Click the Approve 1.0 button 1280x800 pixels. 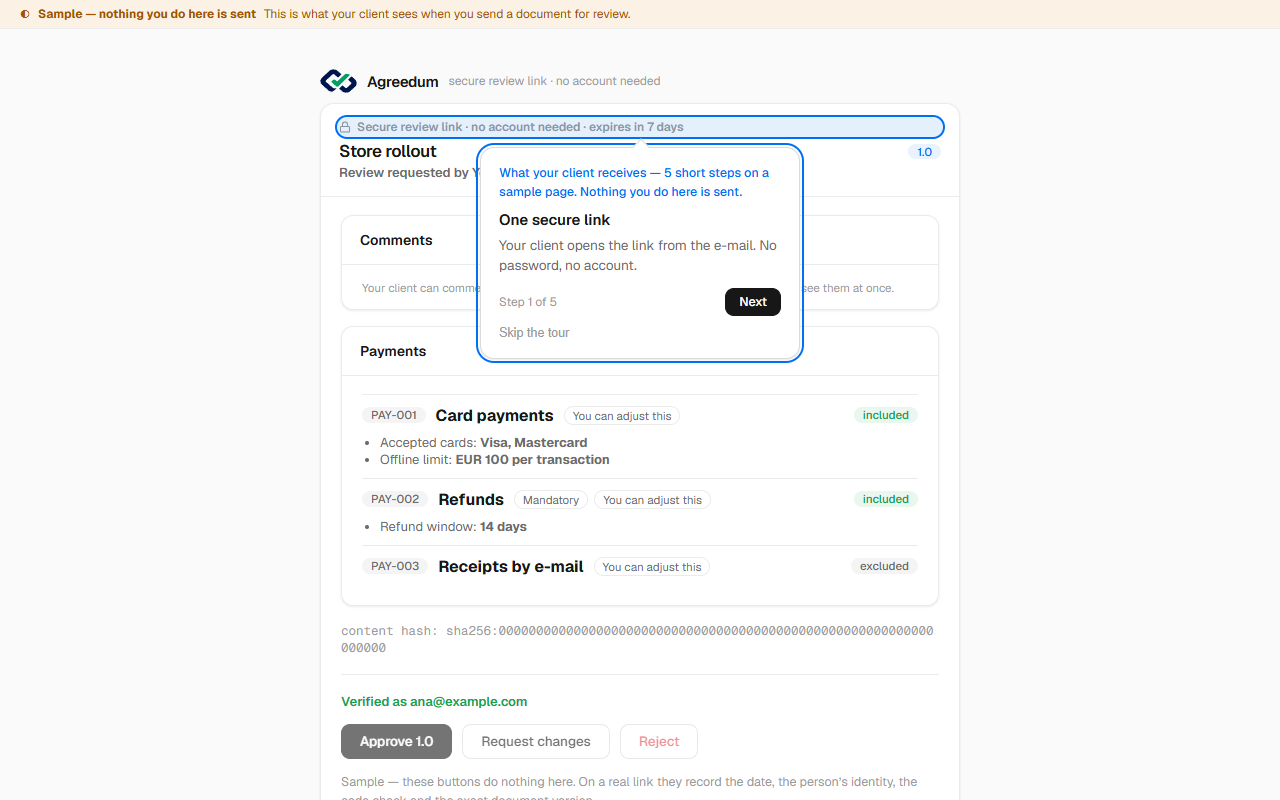[396, 741]
